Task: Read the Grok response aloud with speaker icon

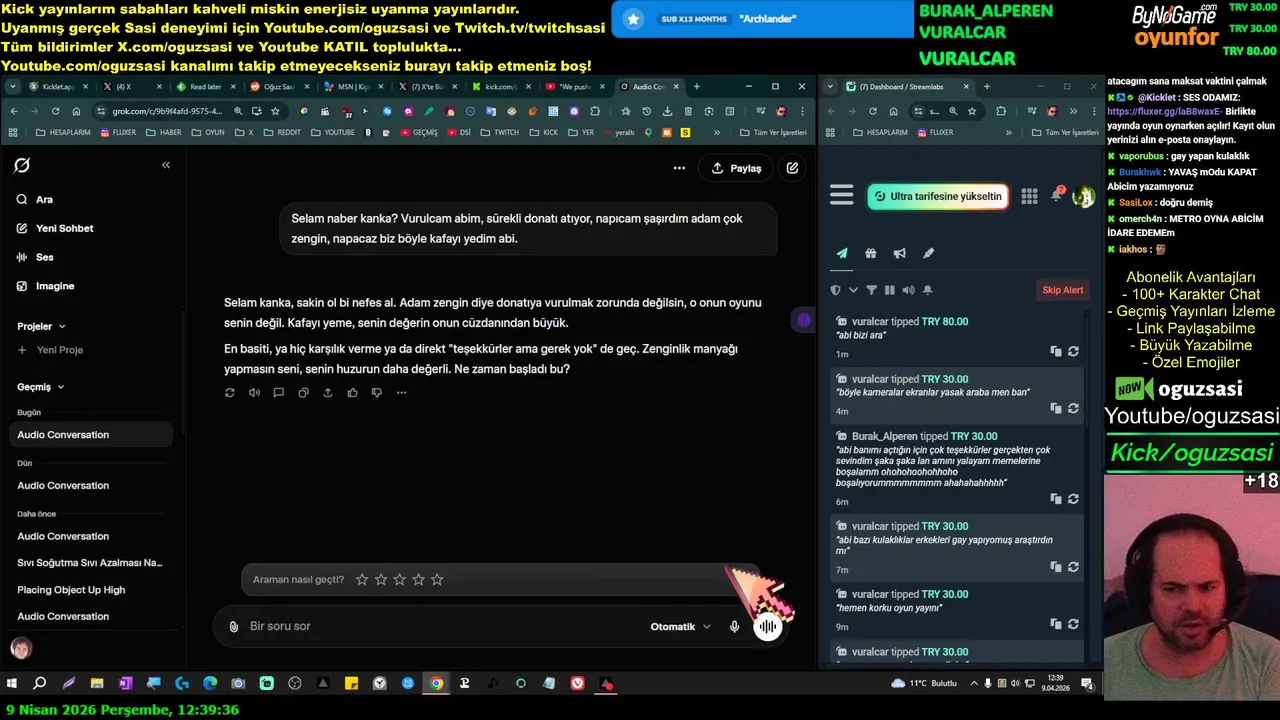Action: click(254, 393)
